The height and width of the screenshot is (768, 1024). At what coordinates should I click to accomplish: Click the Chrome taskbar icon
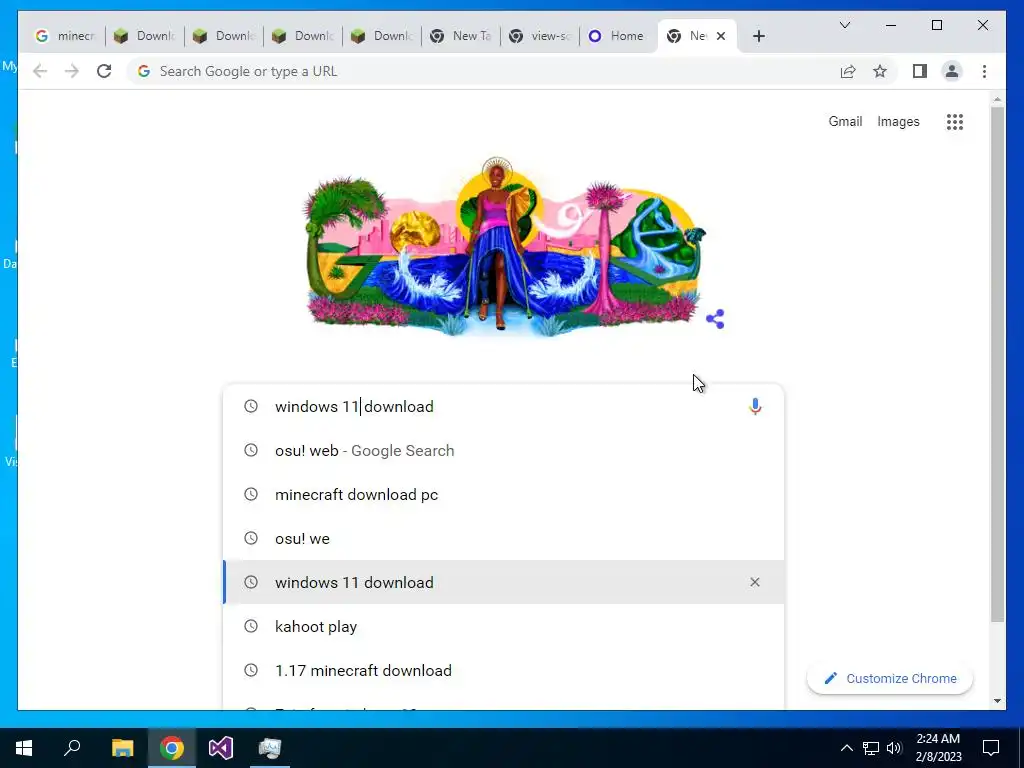click(x=172, y=748)
